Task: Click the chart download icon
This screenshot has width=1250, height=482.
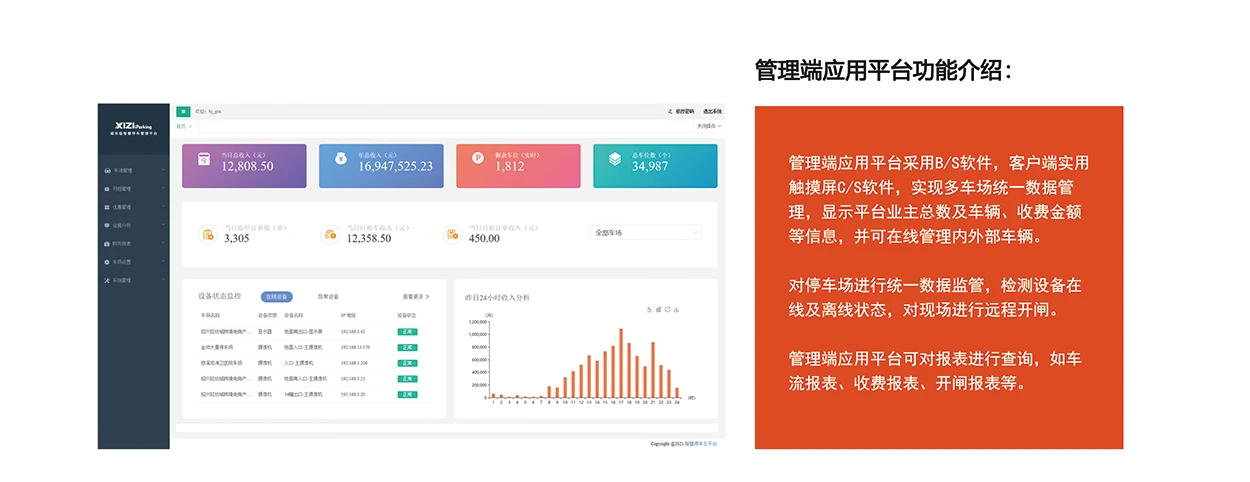Action: pos(676,309)
